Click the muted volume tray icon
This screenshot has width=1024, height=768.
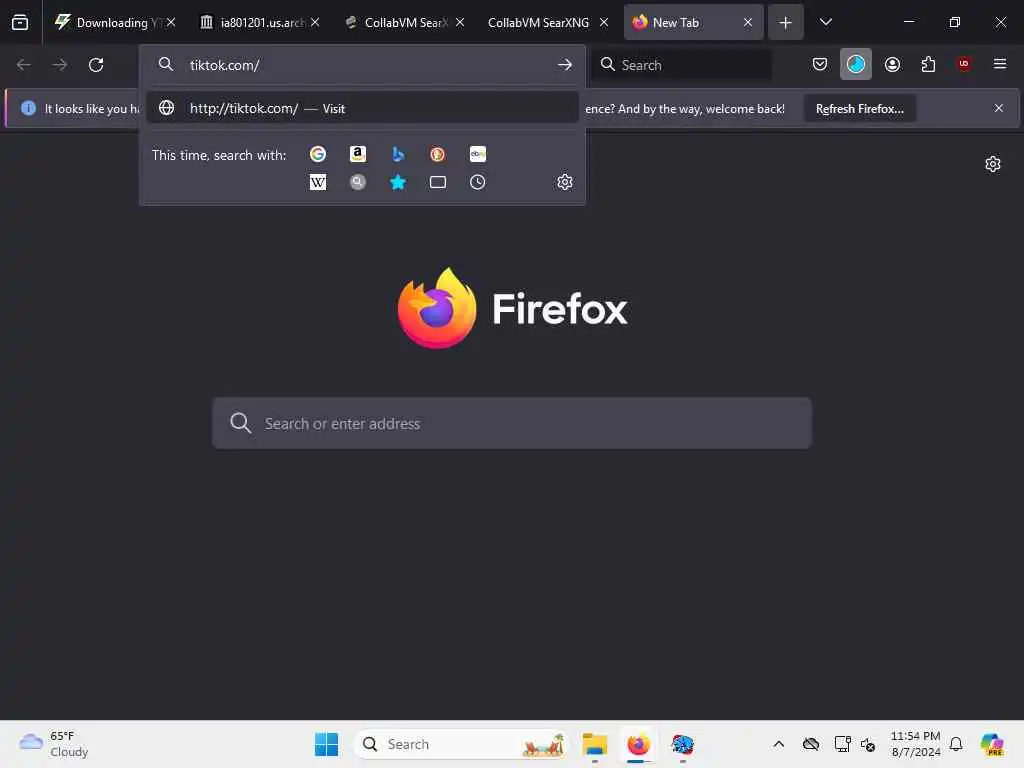click(868, 744)
